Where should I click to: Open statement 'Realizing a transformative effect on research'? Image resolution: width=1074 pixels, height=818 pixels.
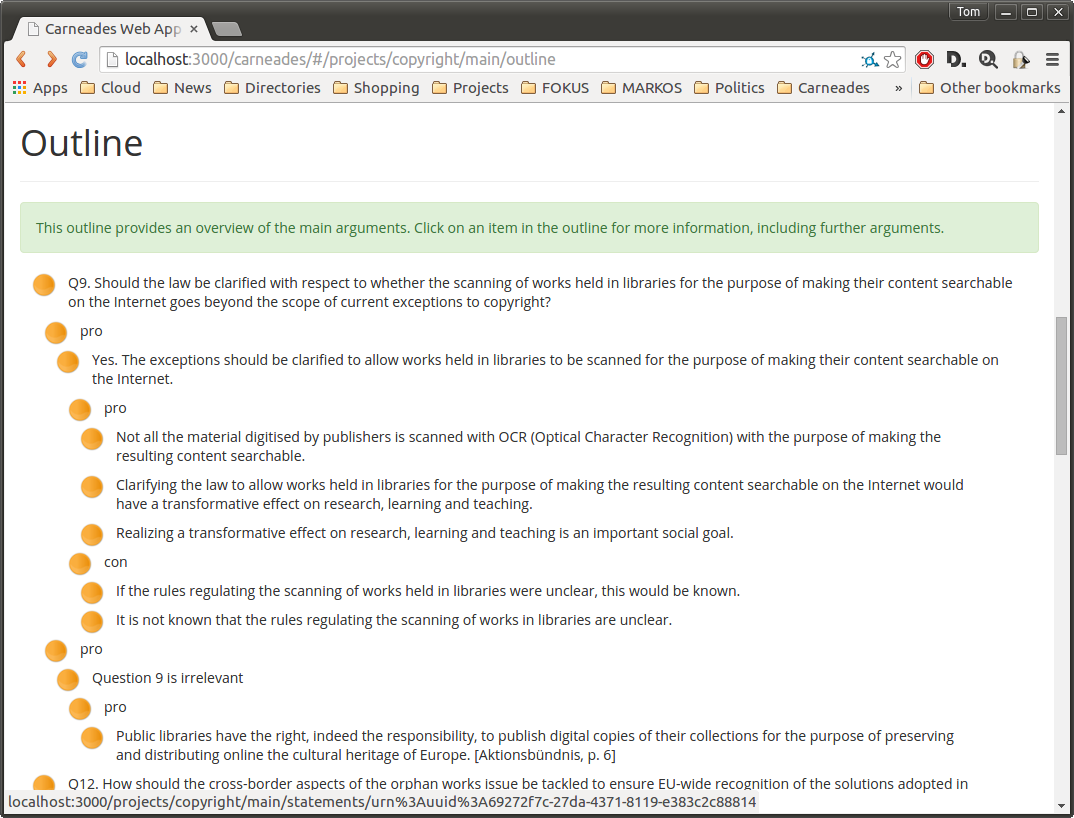pos(425,533)
